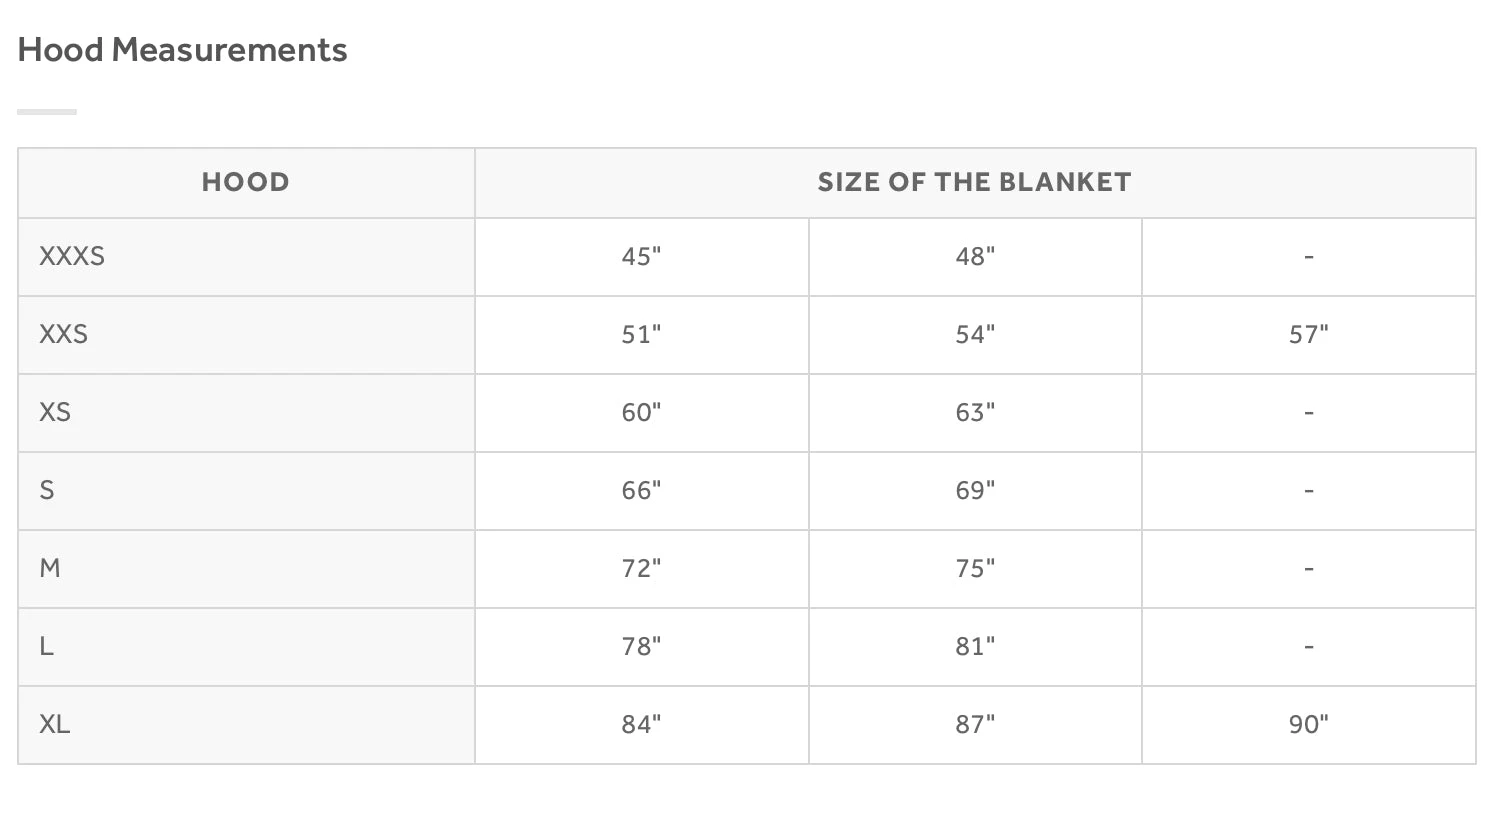Click the 45" blanket size cell
The image size is (1496, 821).
(x=641, y=256)
